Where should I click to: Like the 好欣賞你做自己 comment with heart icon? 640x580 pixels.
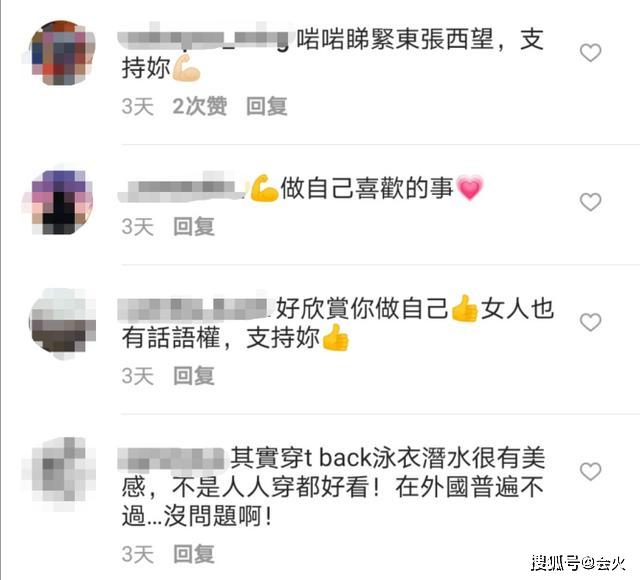[591, 322]
